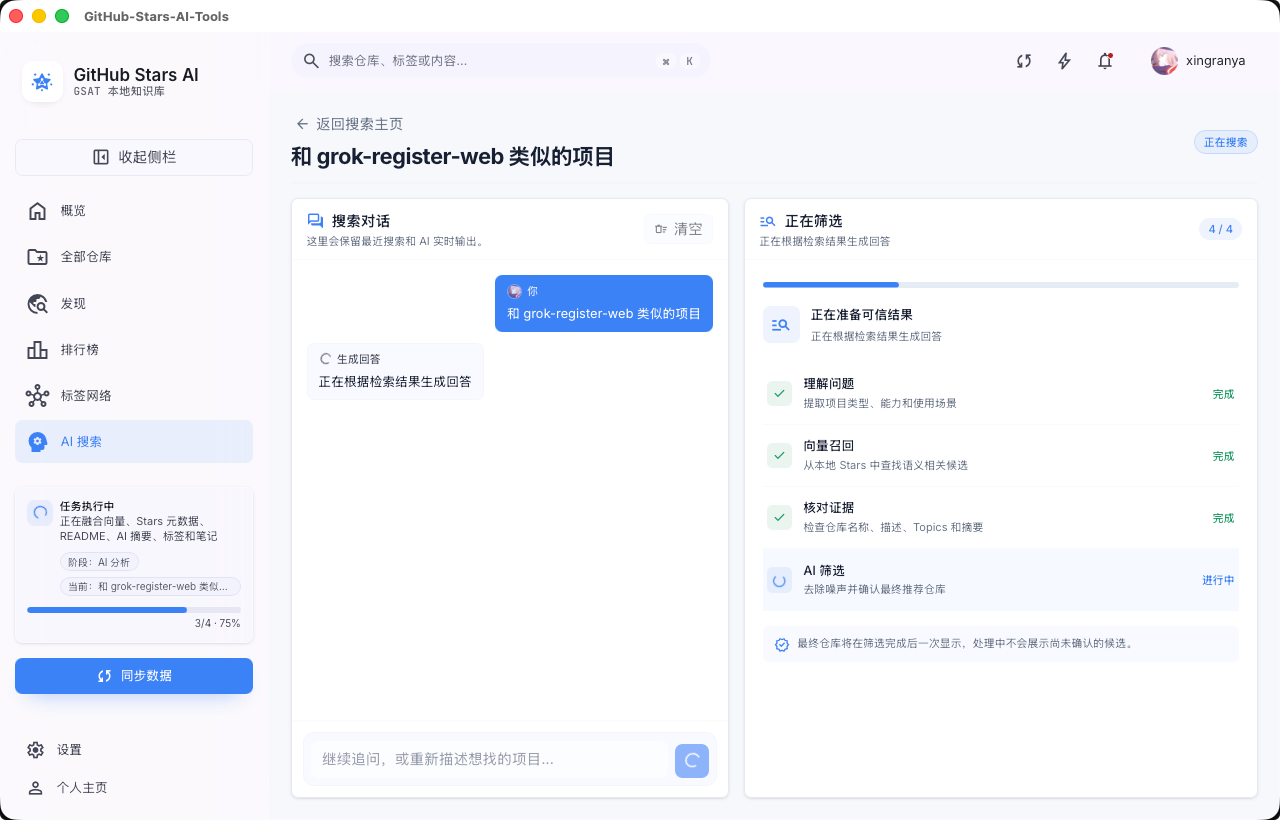Click the 阶段：AI 分析 tag
1280x820 pixels.
pyautogui.click(x=99, y=562)
